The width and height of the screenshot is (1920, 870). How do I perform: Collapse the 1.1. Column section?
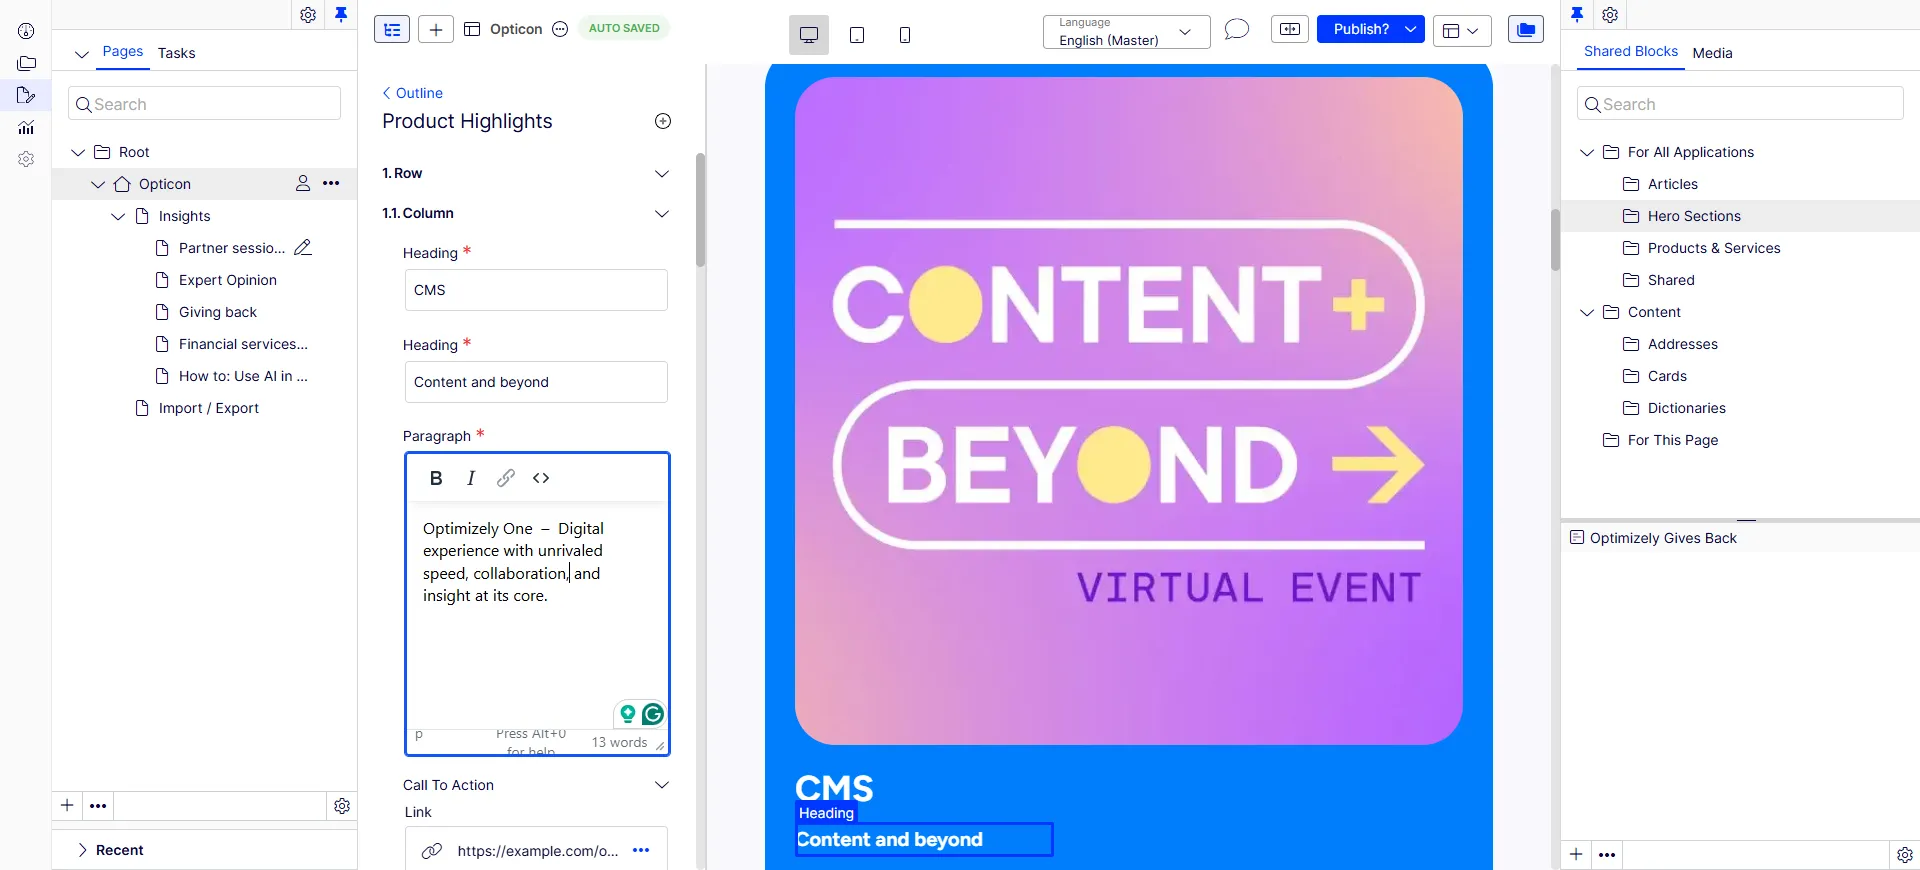click(x=662, y=214)
